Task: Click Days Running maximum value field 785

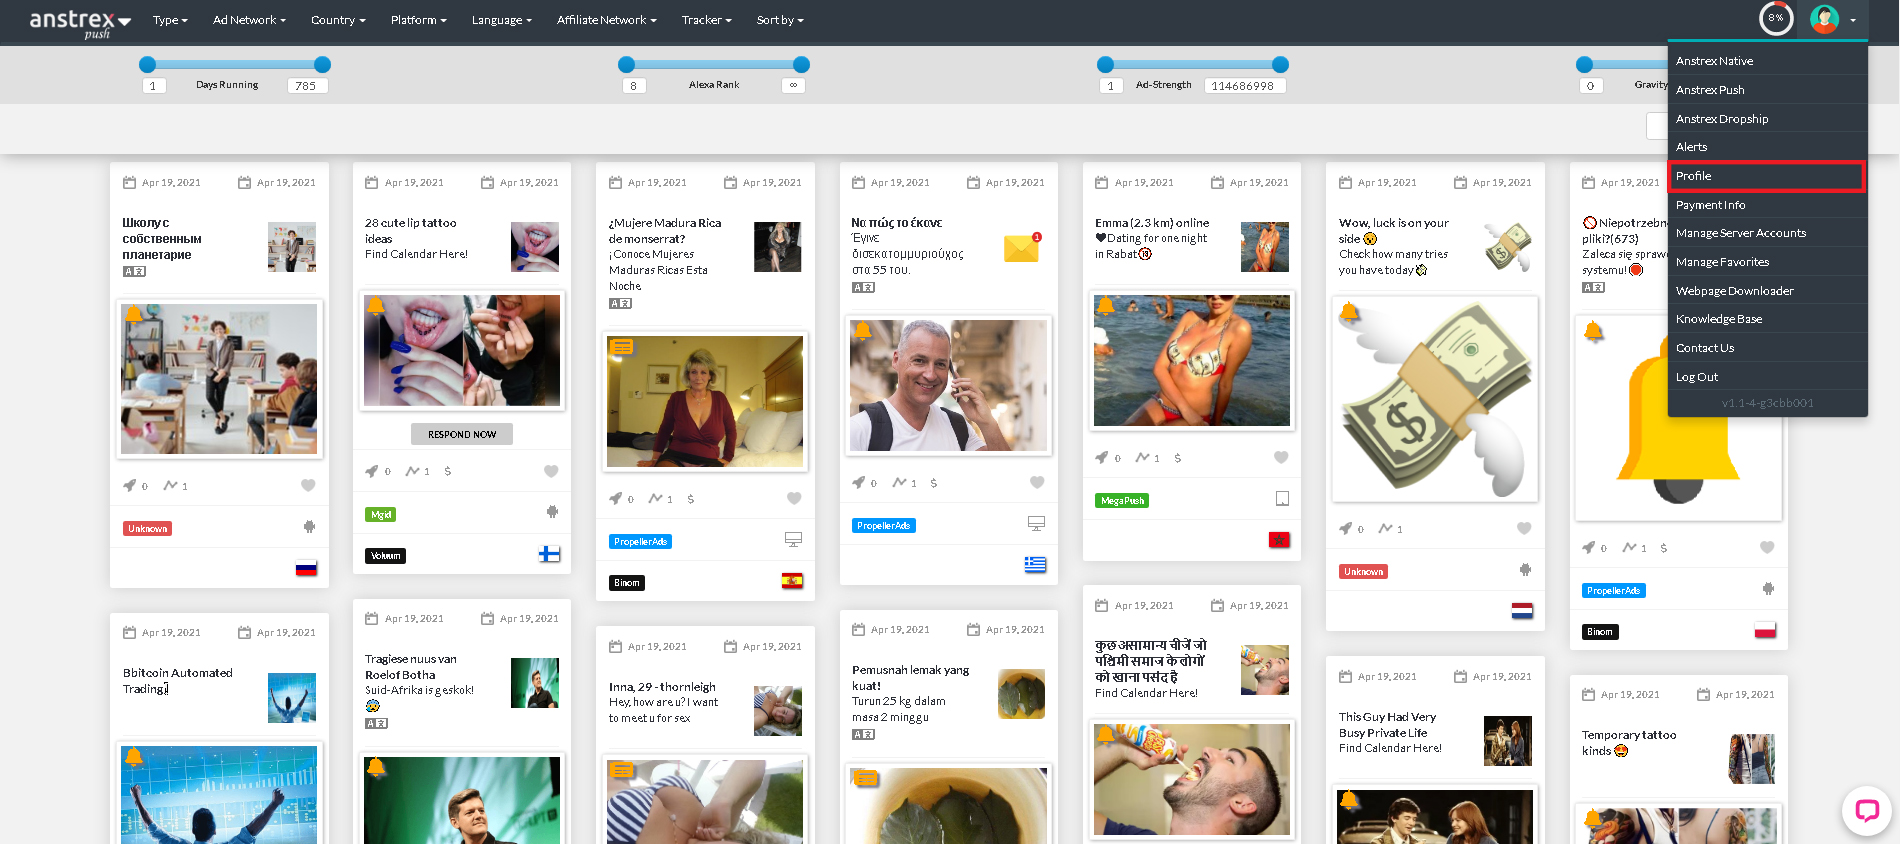Action: [307, 86]
